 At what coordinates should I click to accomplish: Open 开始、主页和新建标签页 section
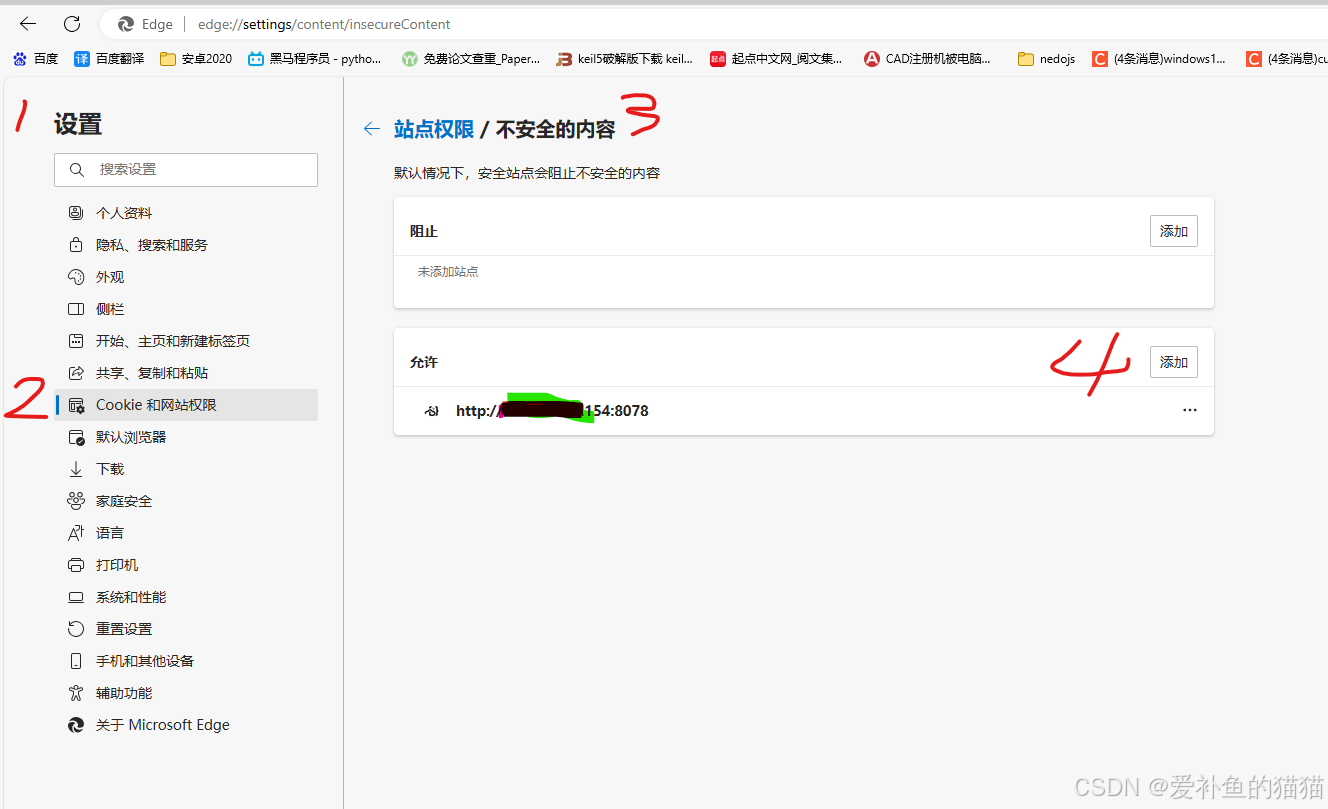tap(186, 341)
